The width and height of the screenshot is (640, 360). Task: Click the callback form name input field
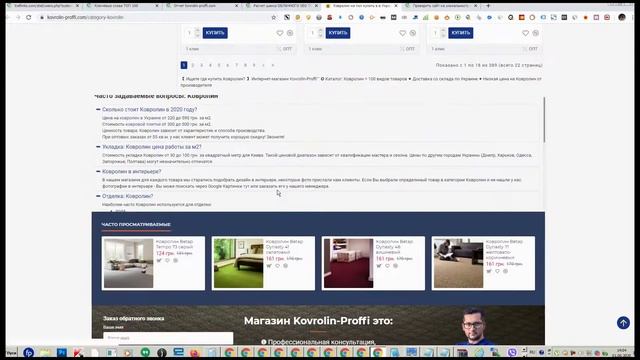point(168,338)
